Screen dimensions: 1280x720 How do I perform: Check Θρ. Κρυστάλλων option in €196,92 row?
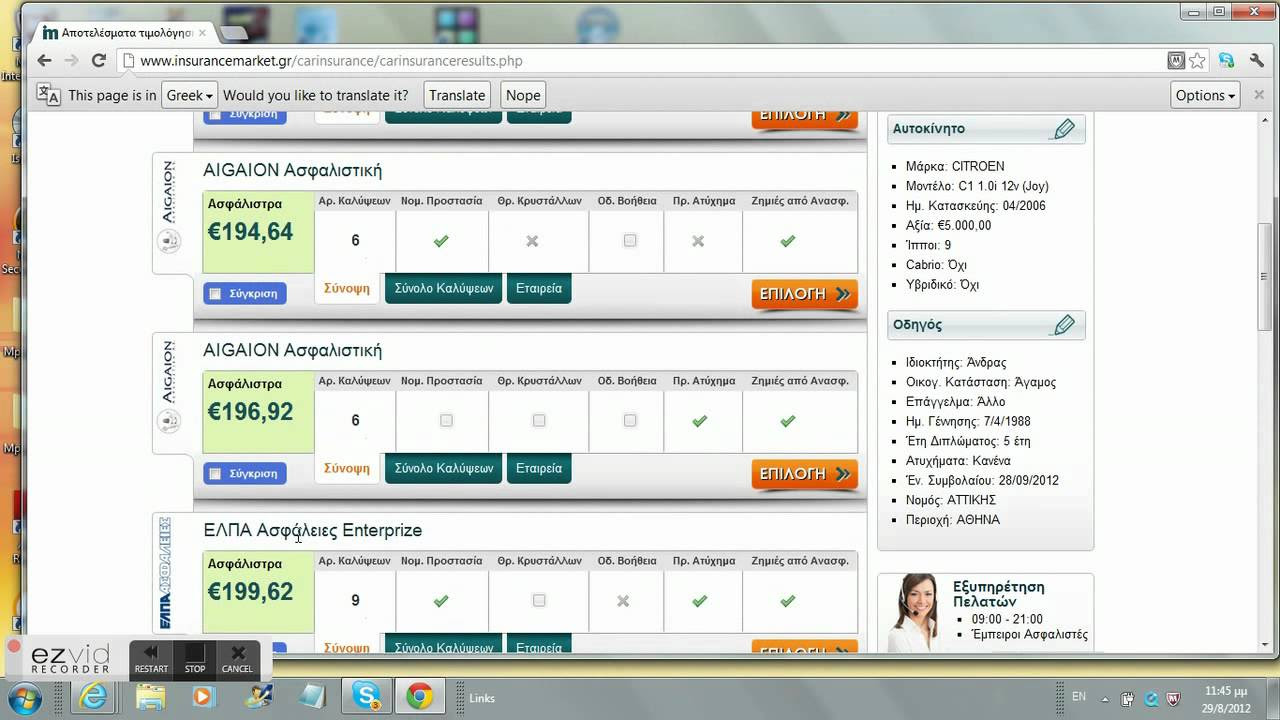point(539,420)
